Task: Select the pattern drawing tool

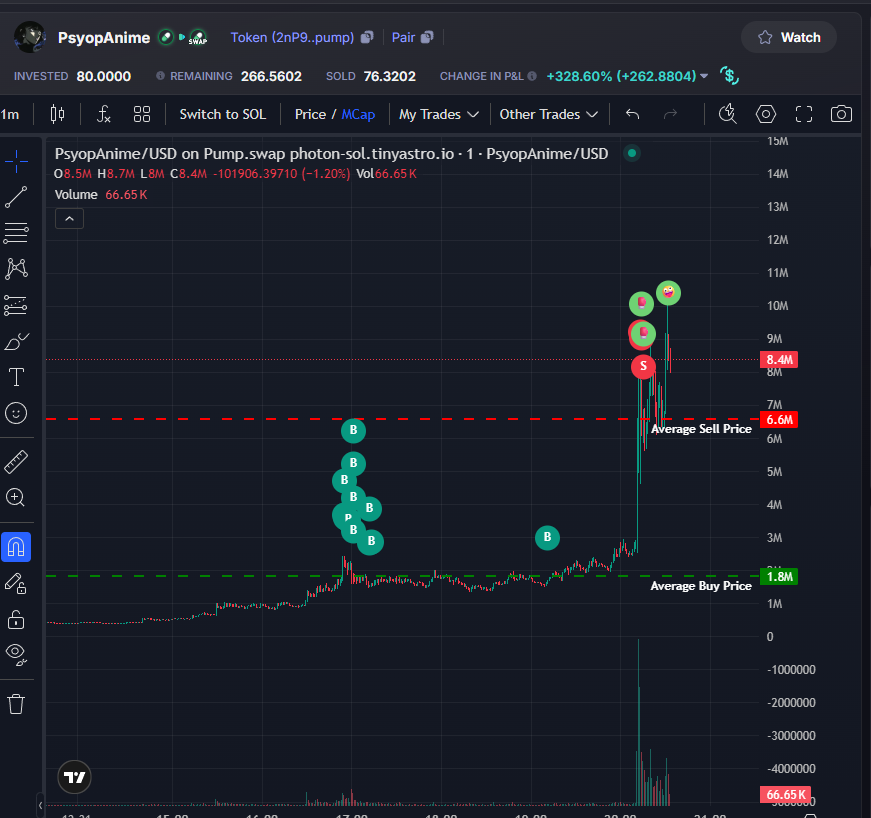Action: 16,269
